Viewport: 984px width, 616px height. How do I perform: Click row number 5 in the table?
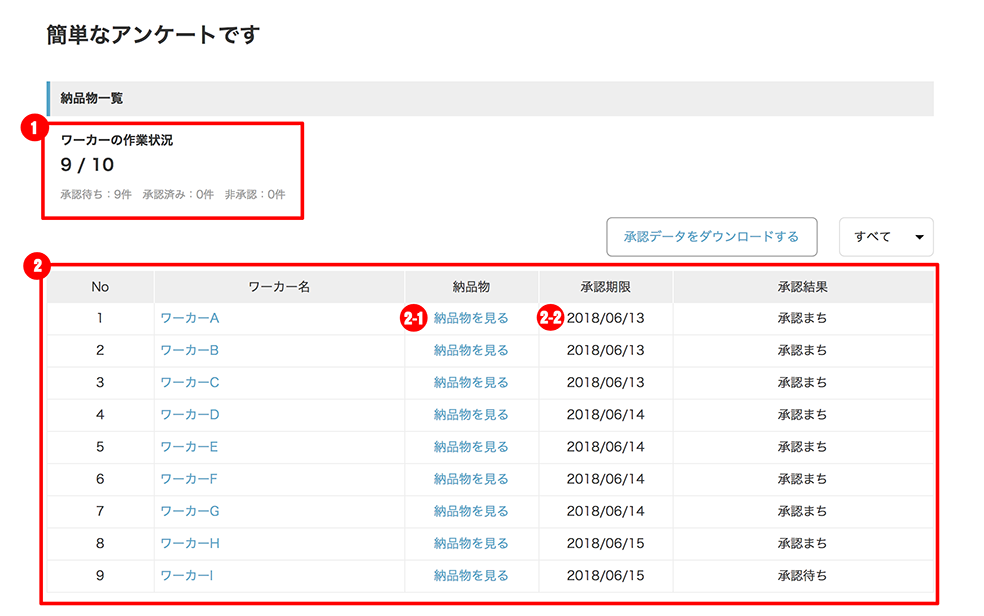[x=100, y=447]
